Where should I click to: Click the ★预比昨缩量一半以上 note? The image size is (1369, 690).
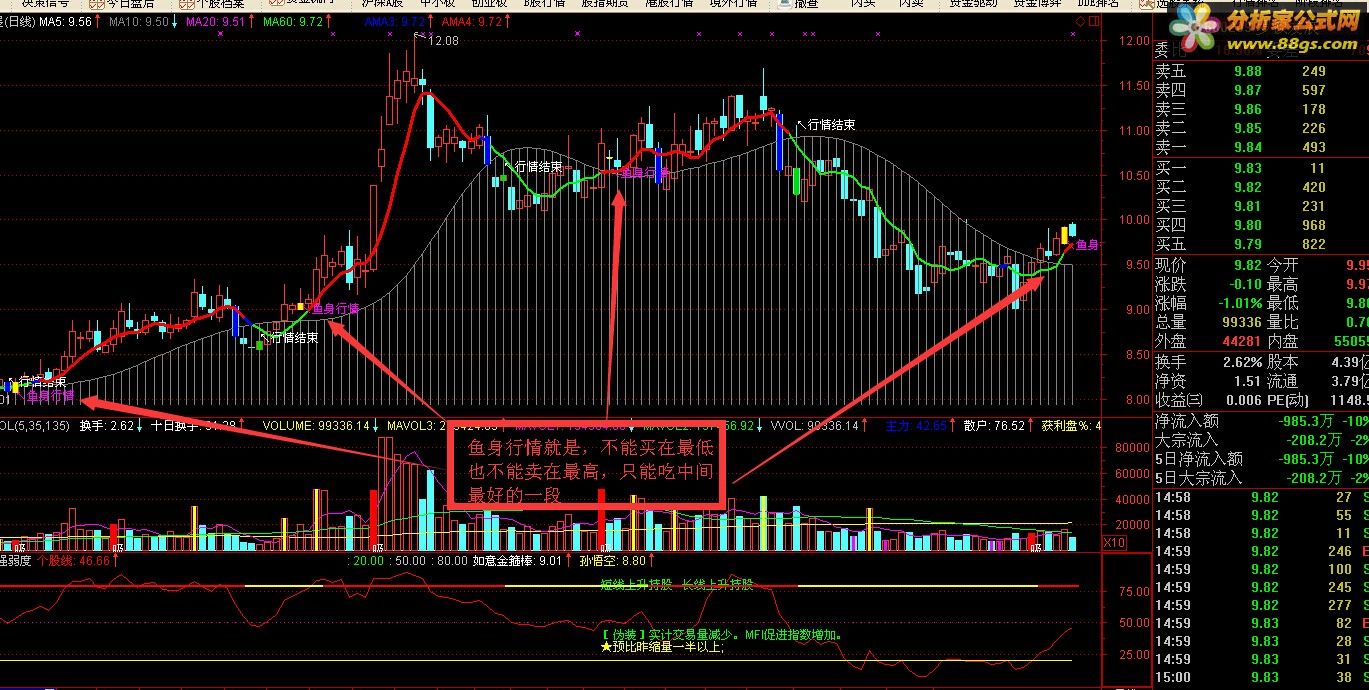(661, 647)
